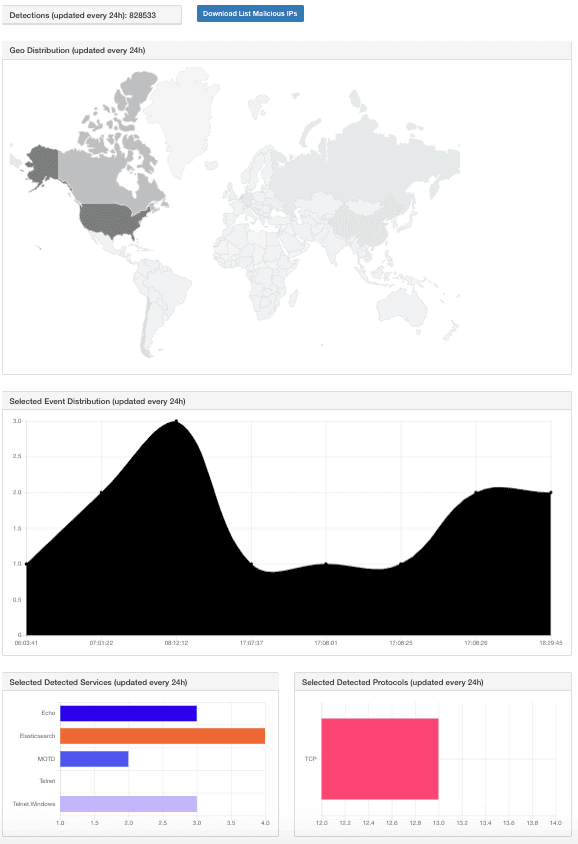Select Alaska region on the map
This screenshot has height=844, width=578.
pos(43,165)
